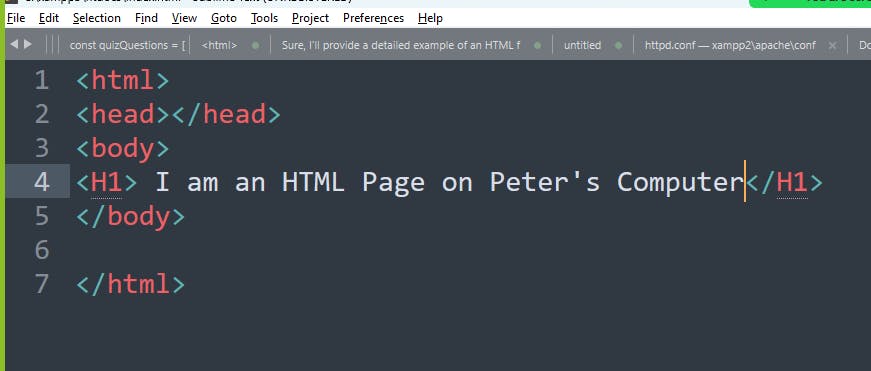The height and width of the screenshot is (371, 871).
Task: Click unsaved dot on the untitled tab
Action: (x=618, y=46)
